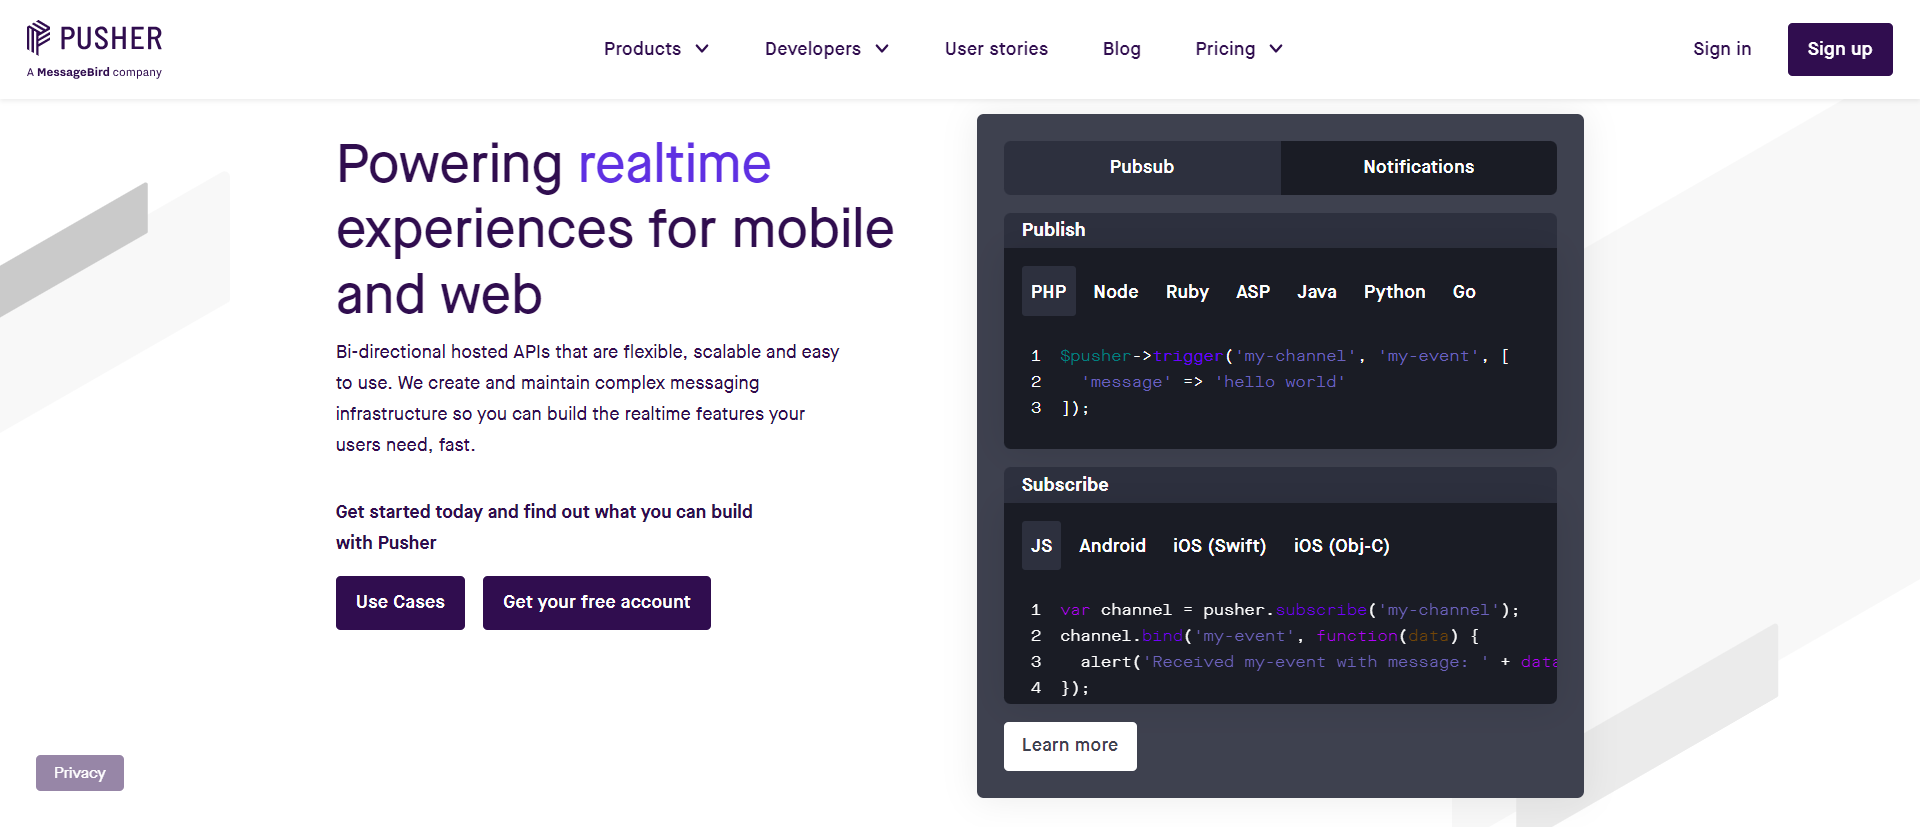This screenshot has height=827, width=1920.
Task: Click the 'Bi-directional hosted APIs' paragraph
Action: (588, 398)
